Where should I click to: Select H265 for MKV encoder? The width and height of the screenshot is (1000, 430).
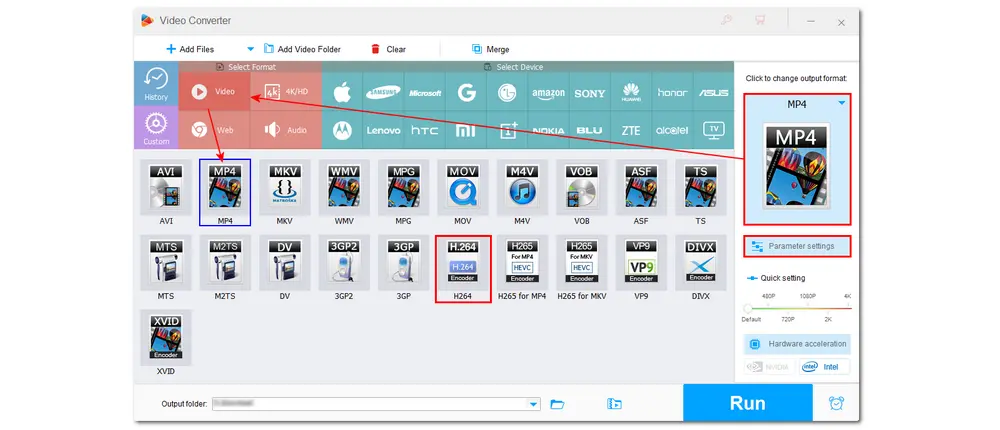click(582, 262)
